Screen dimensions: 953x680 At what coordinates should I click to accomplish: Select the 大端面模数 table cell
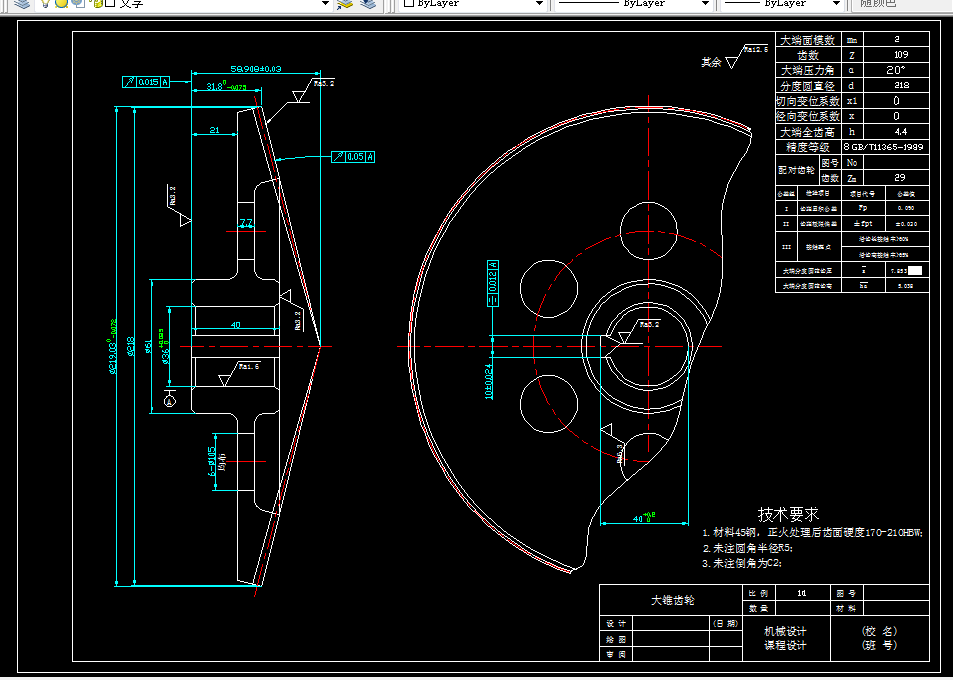coord(808,40)
